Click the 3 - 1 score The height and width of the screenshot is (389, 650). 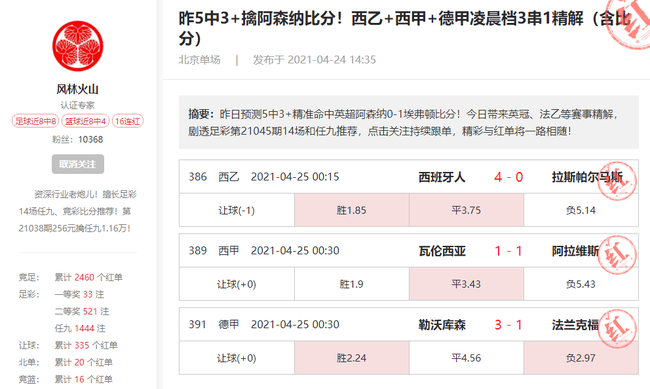point(508,325)
